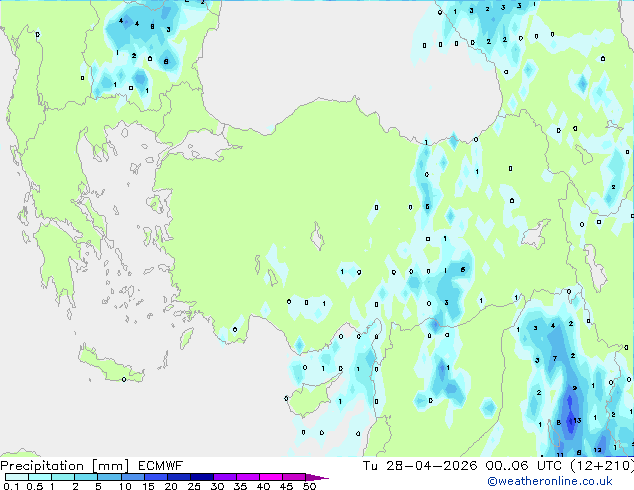634x490 pixels.
Task: Pick the 15 to 20 mm legend color
Action: pos(156,477)
